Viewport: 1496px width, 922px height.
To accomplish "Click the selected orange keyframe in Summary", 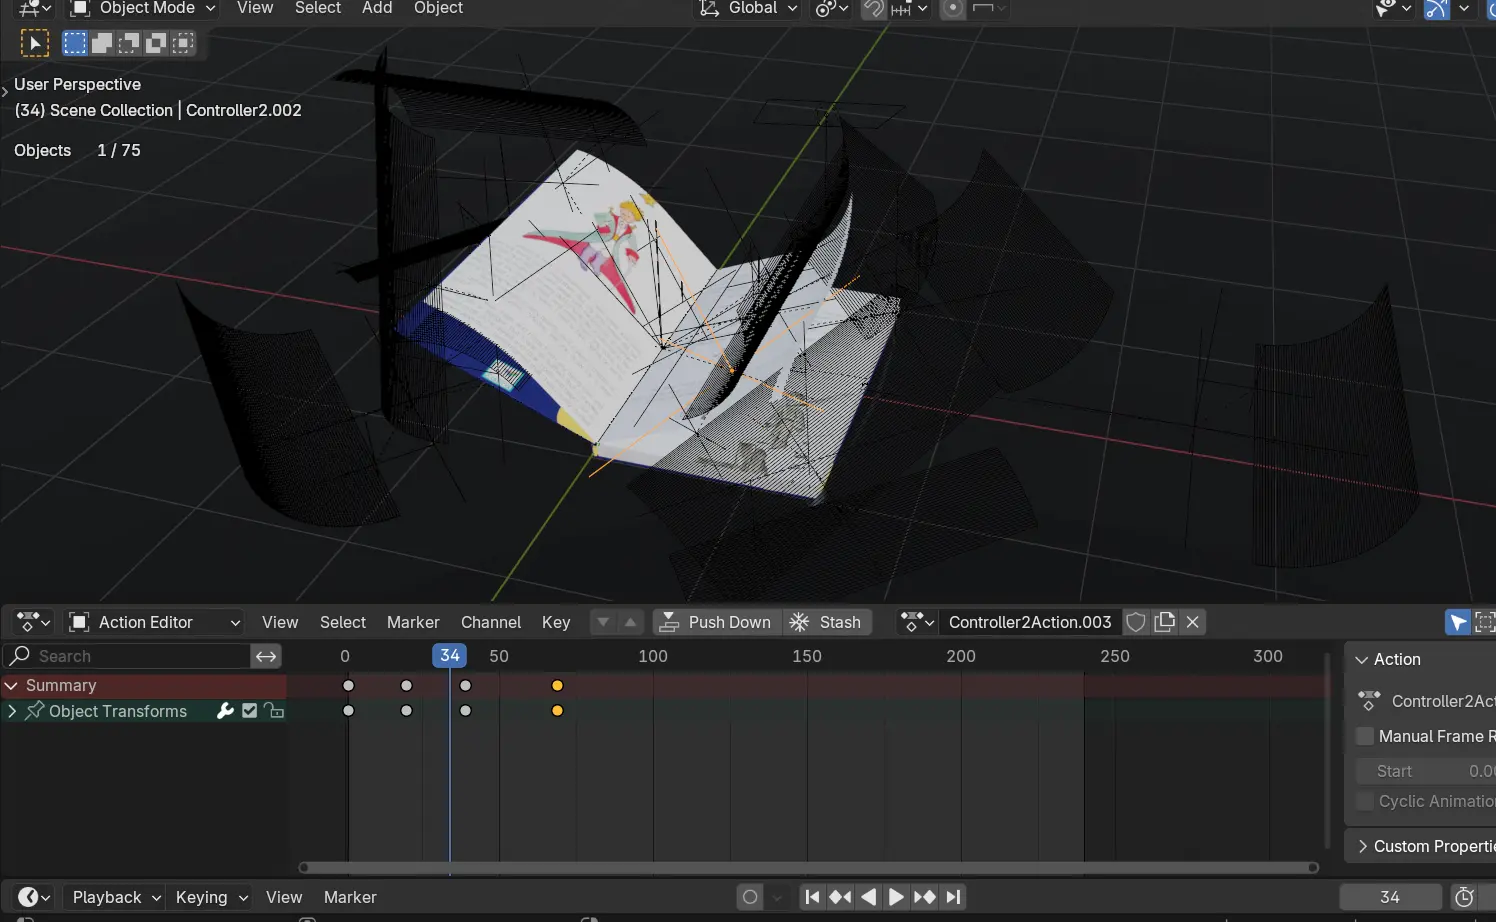I will [x=557, y=686].
